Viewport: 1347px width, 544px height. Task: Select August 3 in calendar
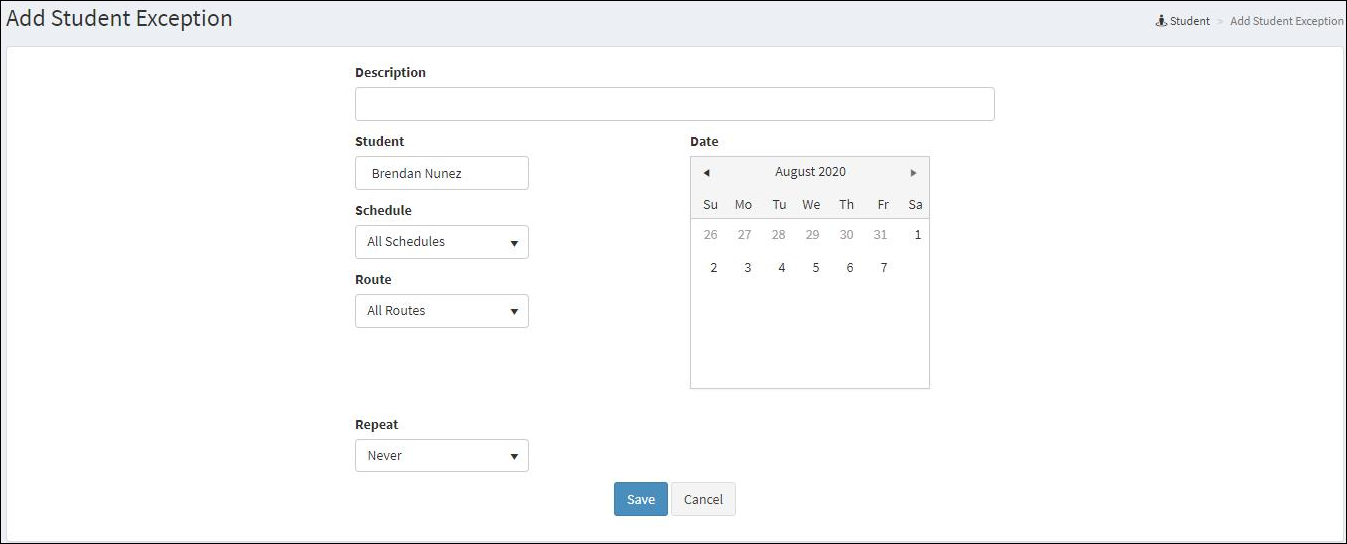[747, 268]
